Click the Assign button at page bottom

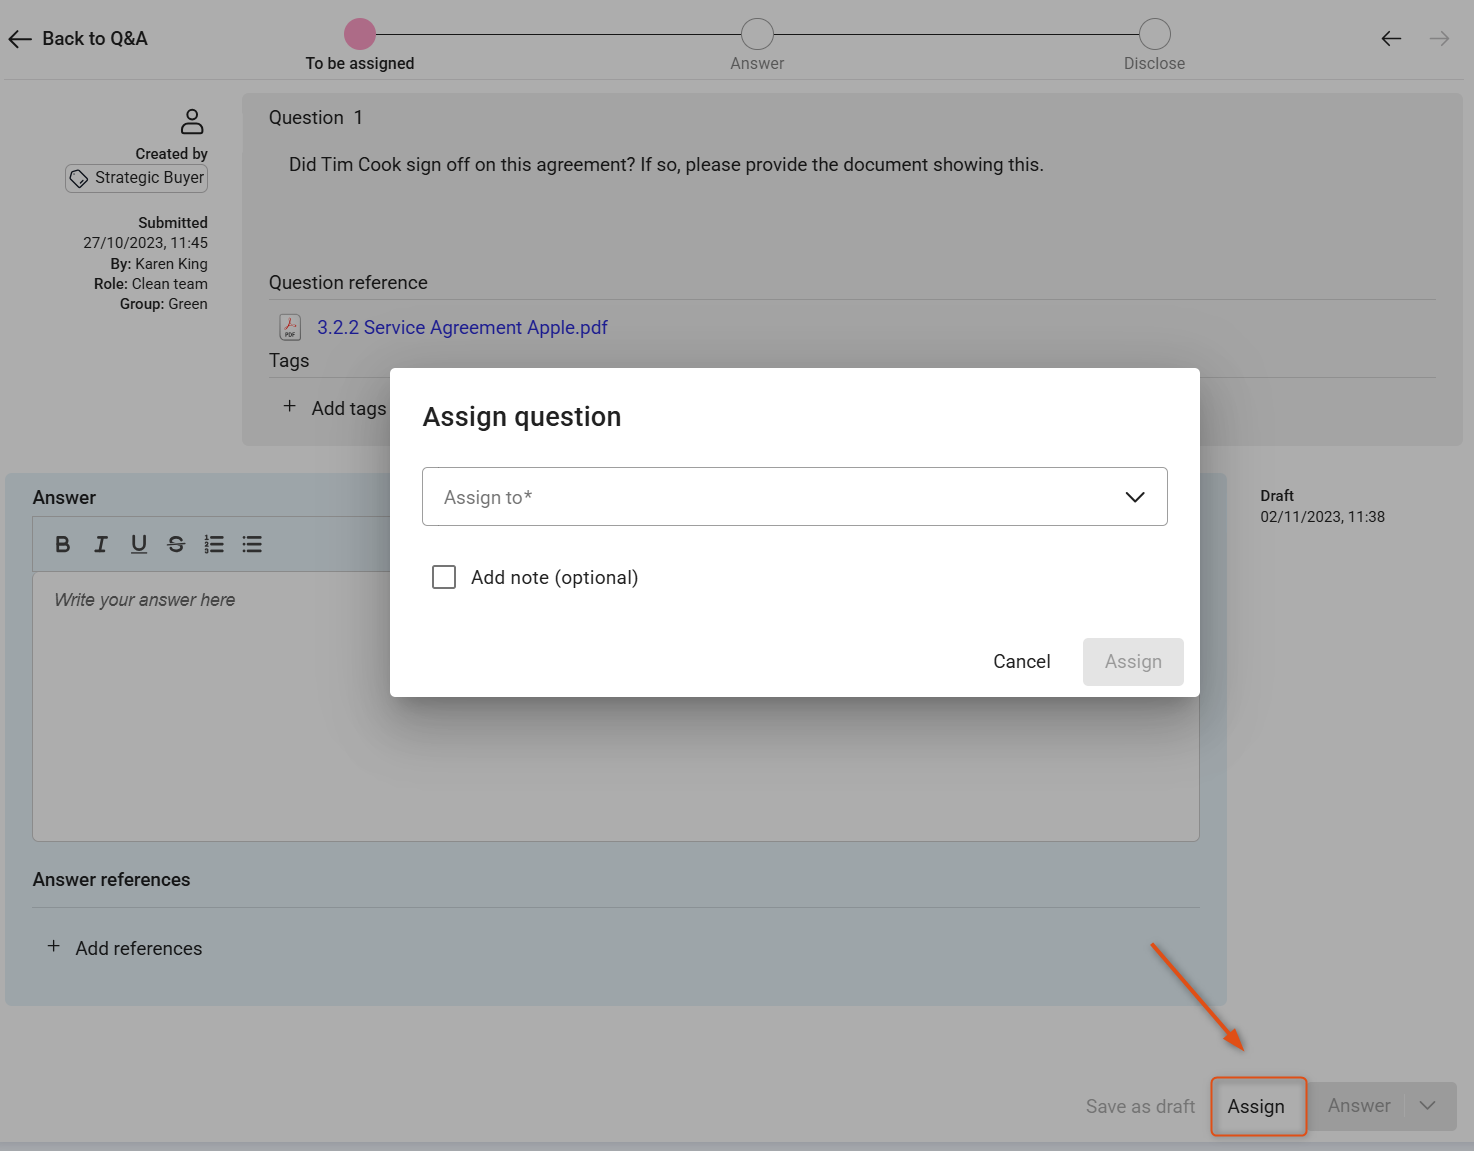coord(1257,1106)
